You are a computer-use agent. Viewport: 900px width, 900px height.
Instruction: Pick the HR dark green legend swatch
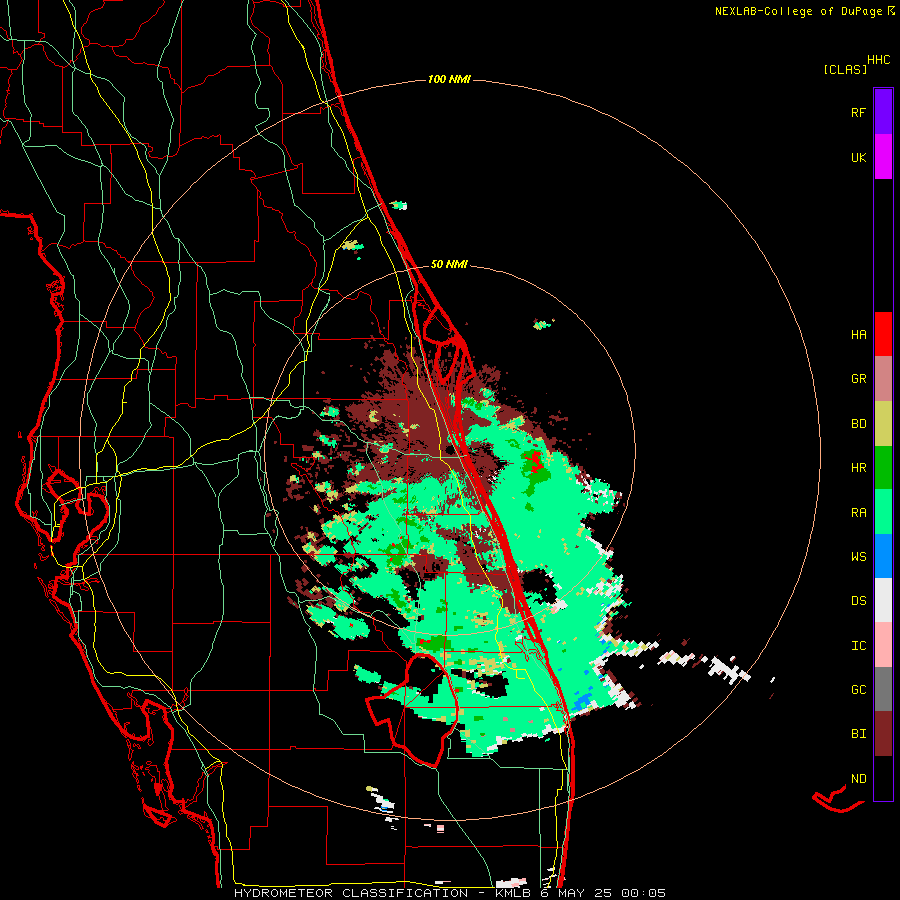[883, 468]
